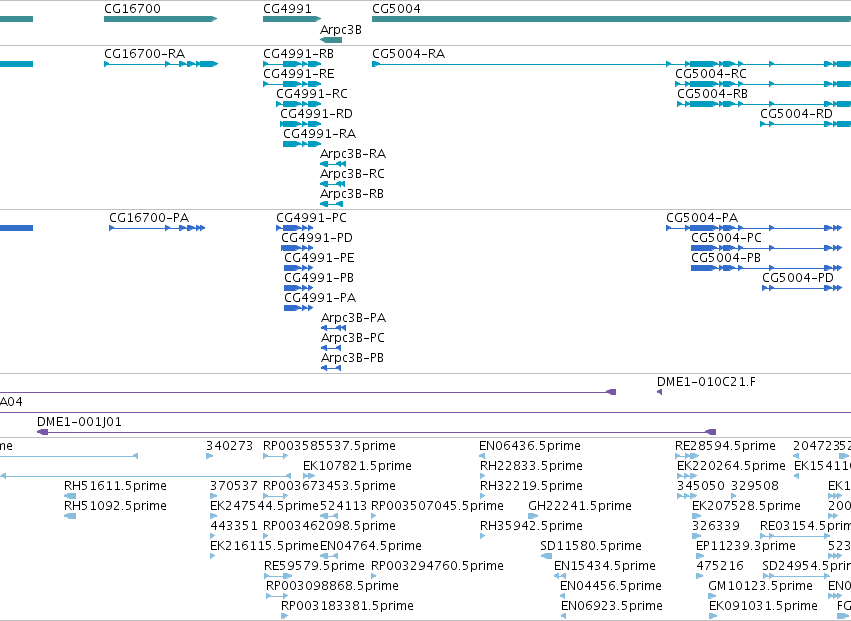Open the CG4991-RD transcript label

316,114
